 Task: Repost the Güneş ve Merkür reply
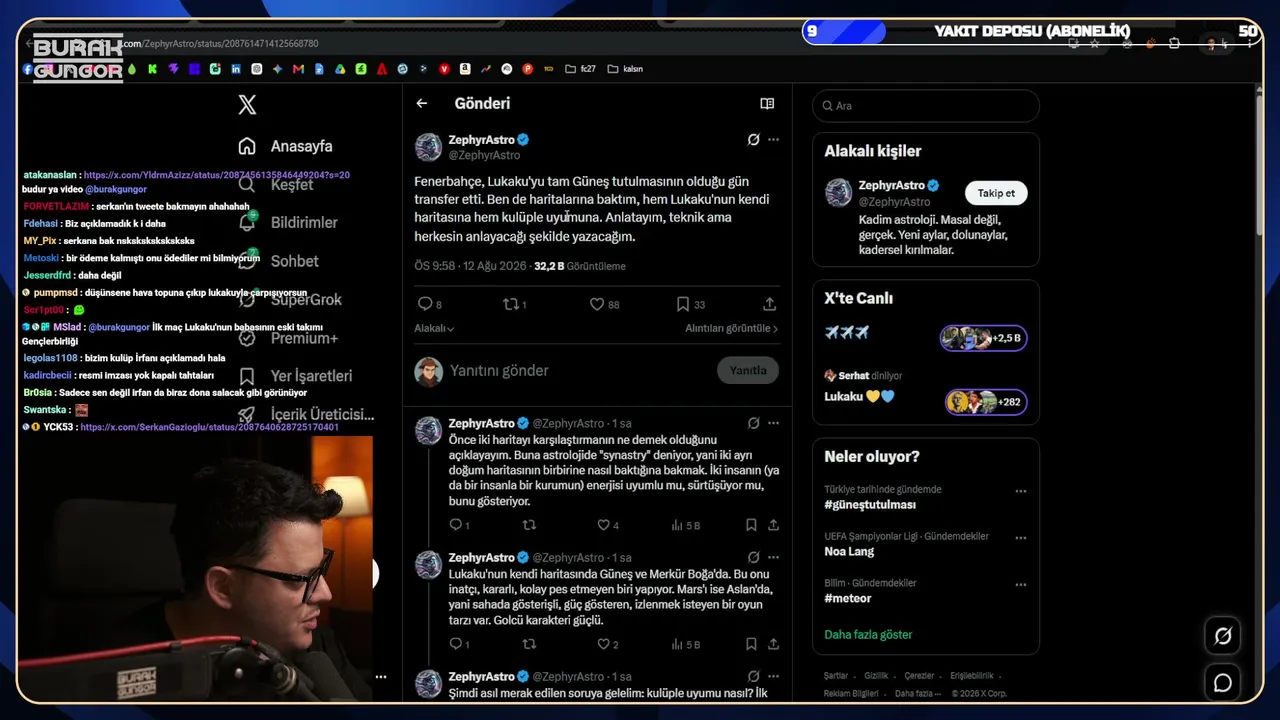pos(529,644)
